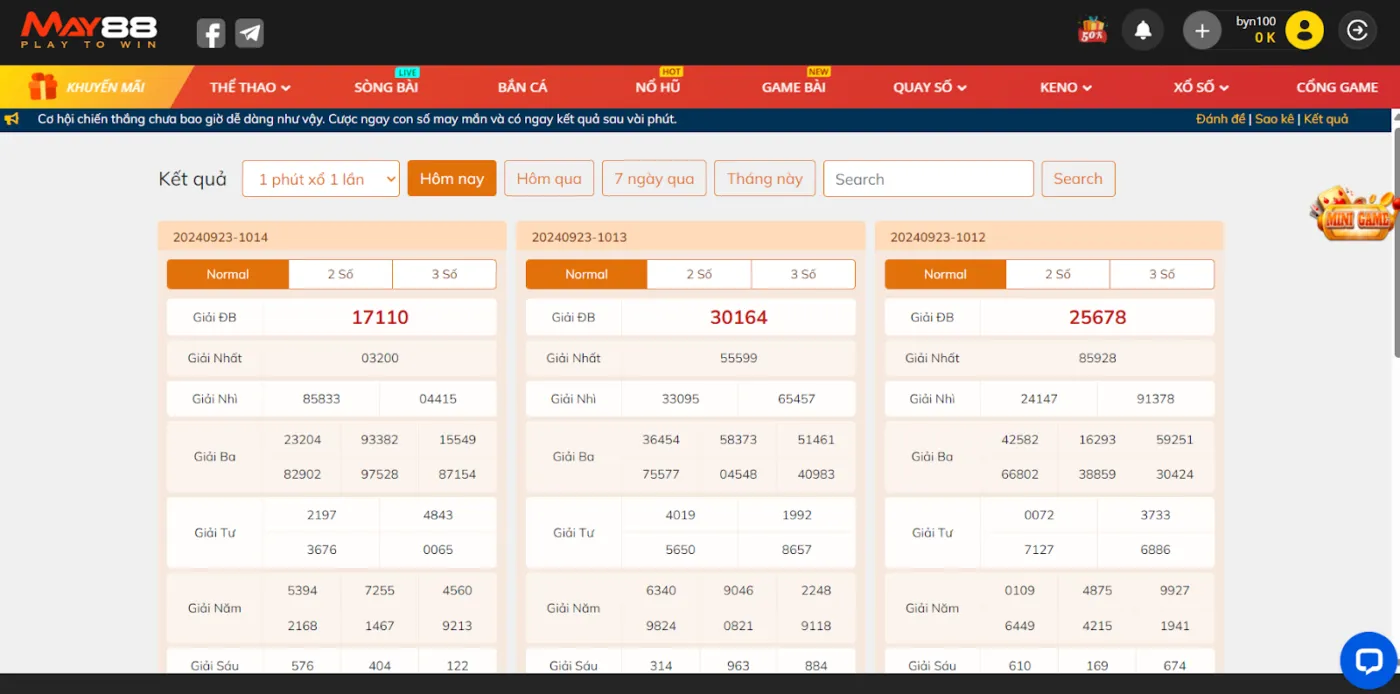Switch to 3 Số in draw 1013

coord(803,274)
